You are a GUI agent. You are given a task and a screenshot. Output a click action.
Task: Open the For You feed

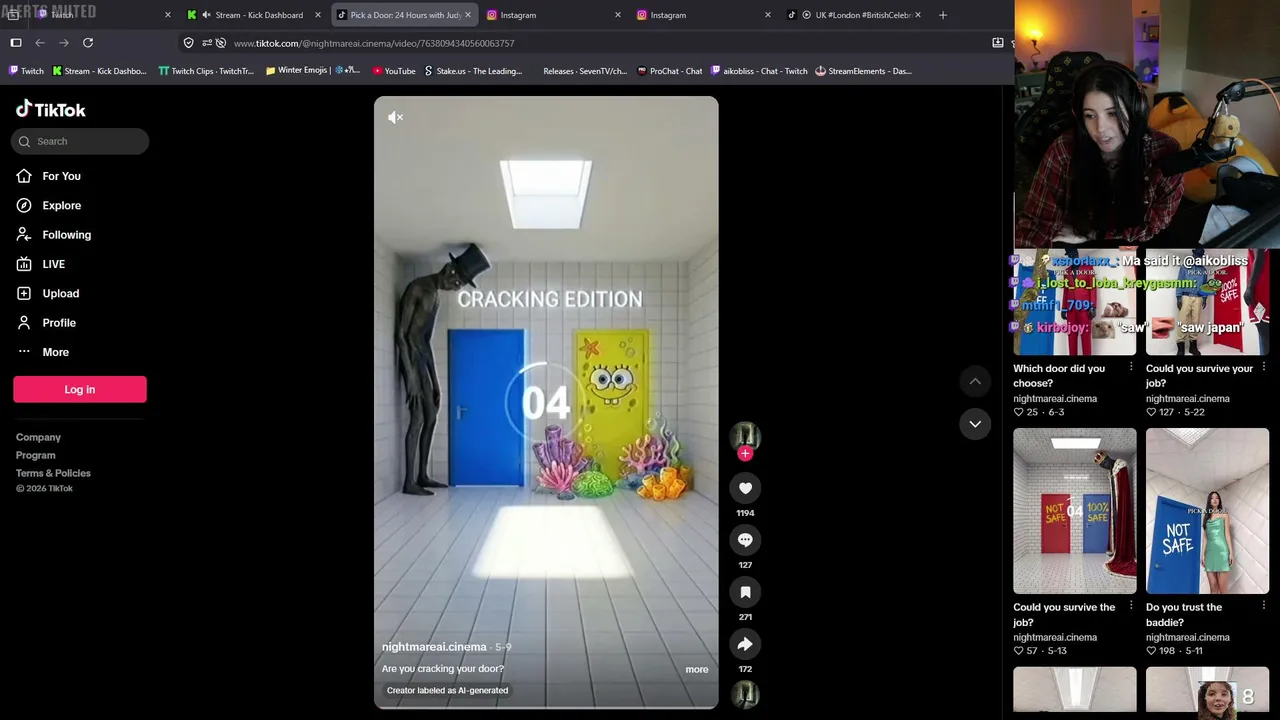click(x=61, y=176)
